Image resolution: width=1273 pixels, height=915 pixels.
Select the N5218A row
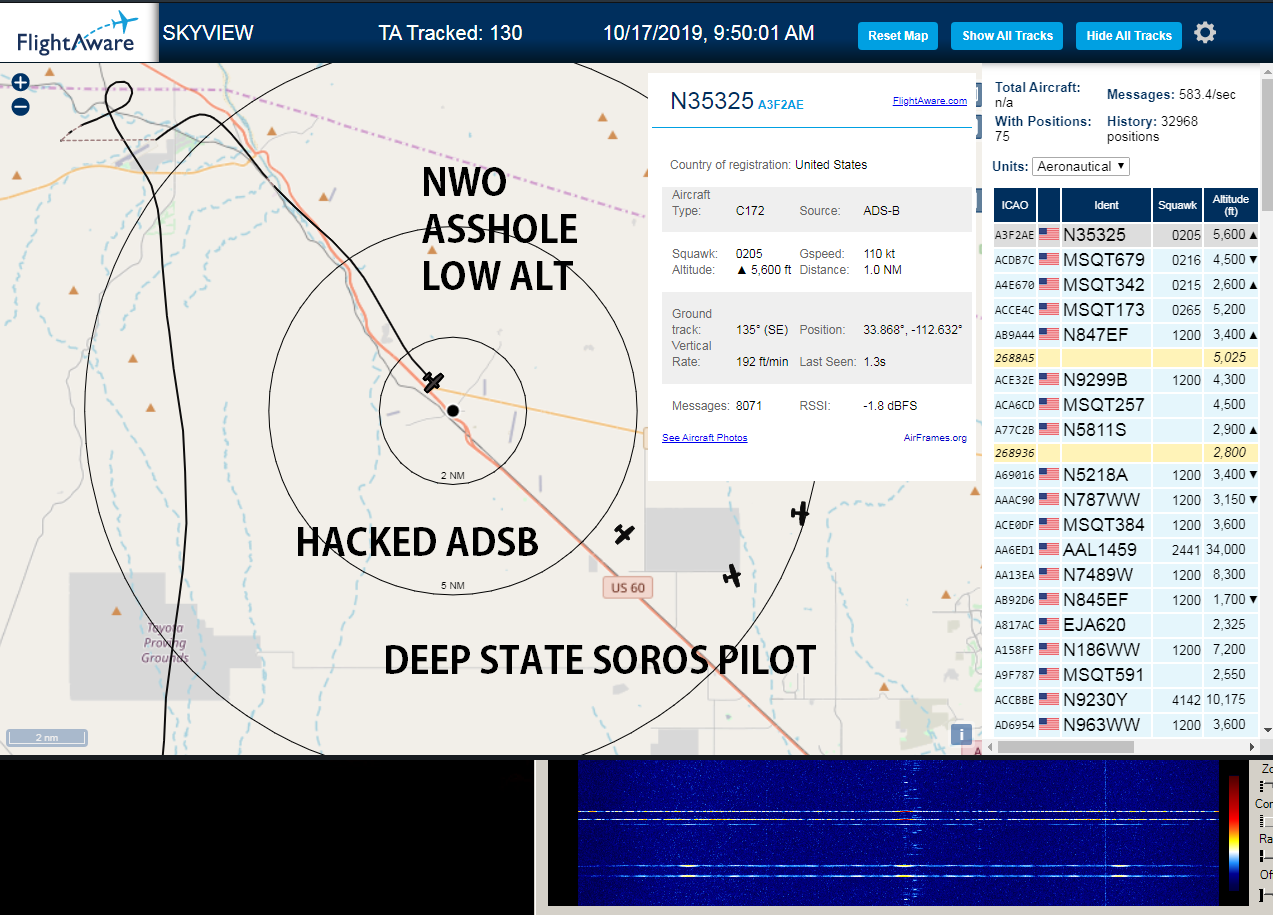coord(1126,475)
